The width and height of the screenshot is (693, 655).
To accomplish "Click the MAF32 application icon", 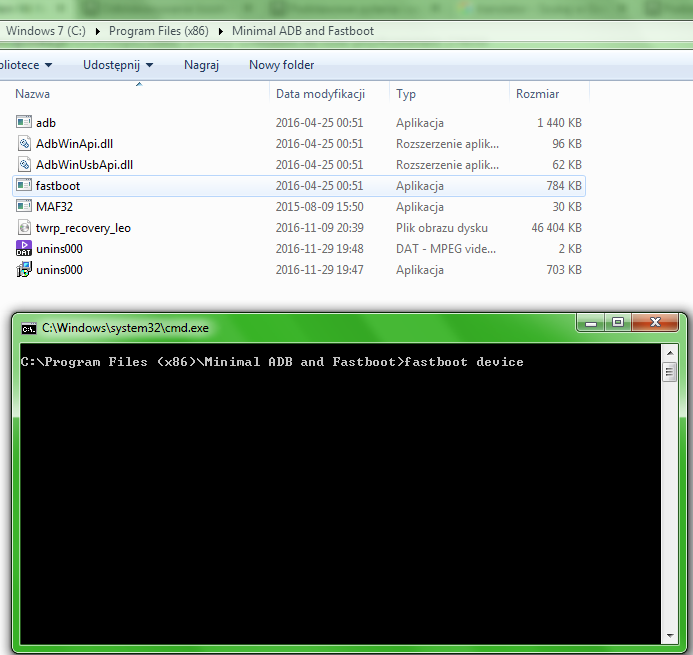I will pyautogui.click(x=25, y=207).
